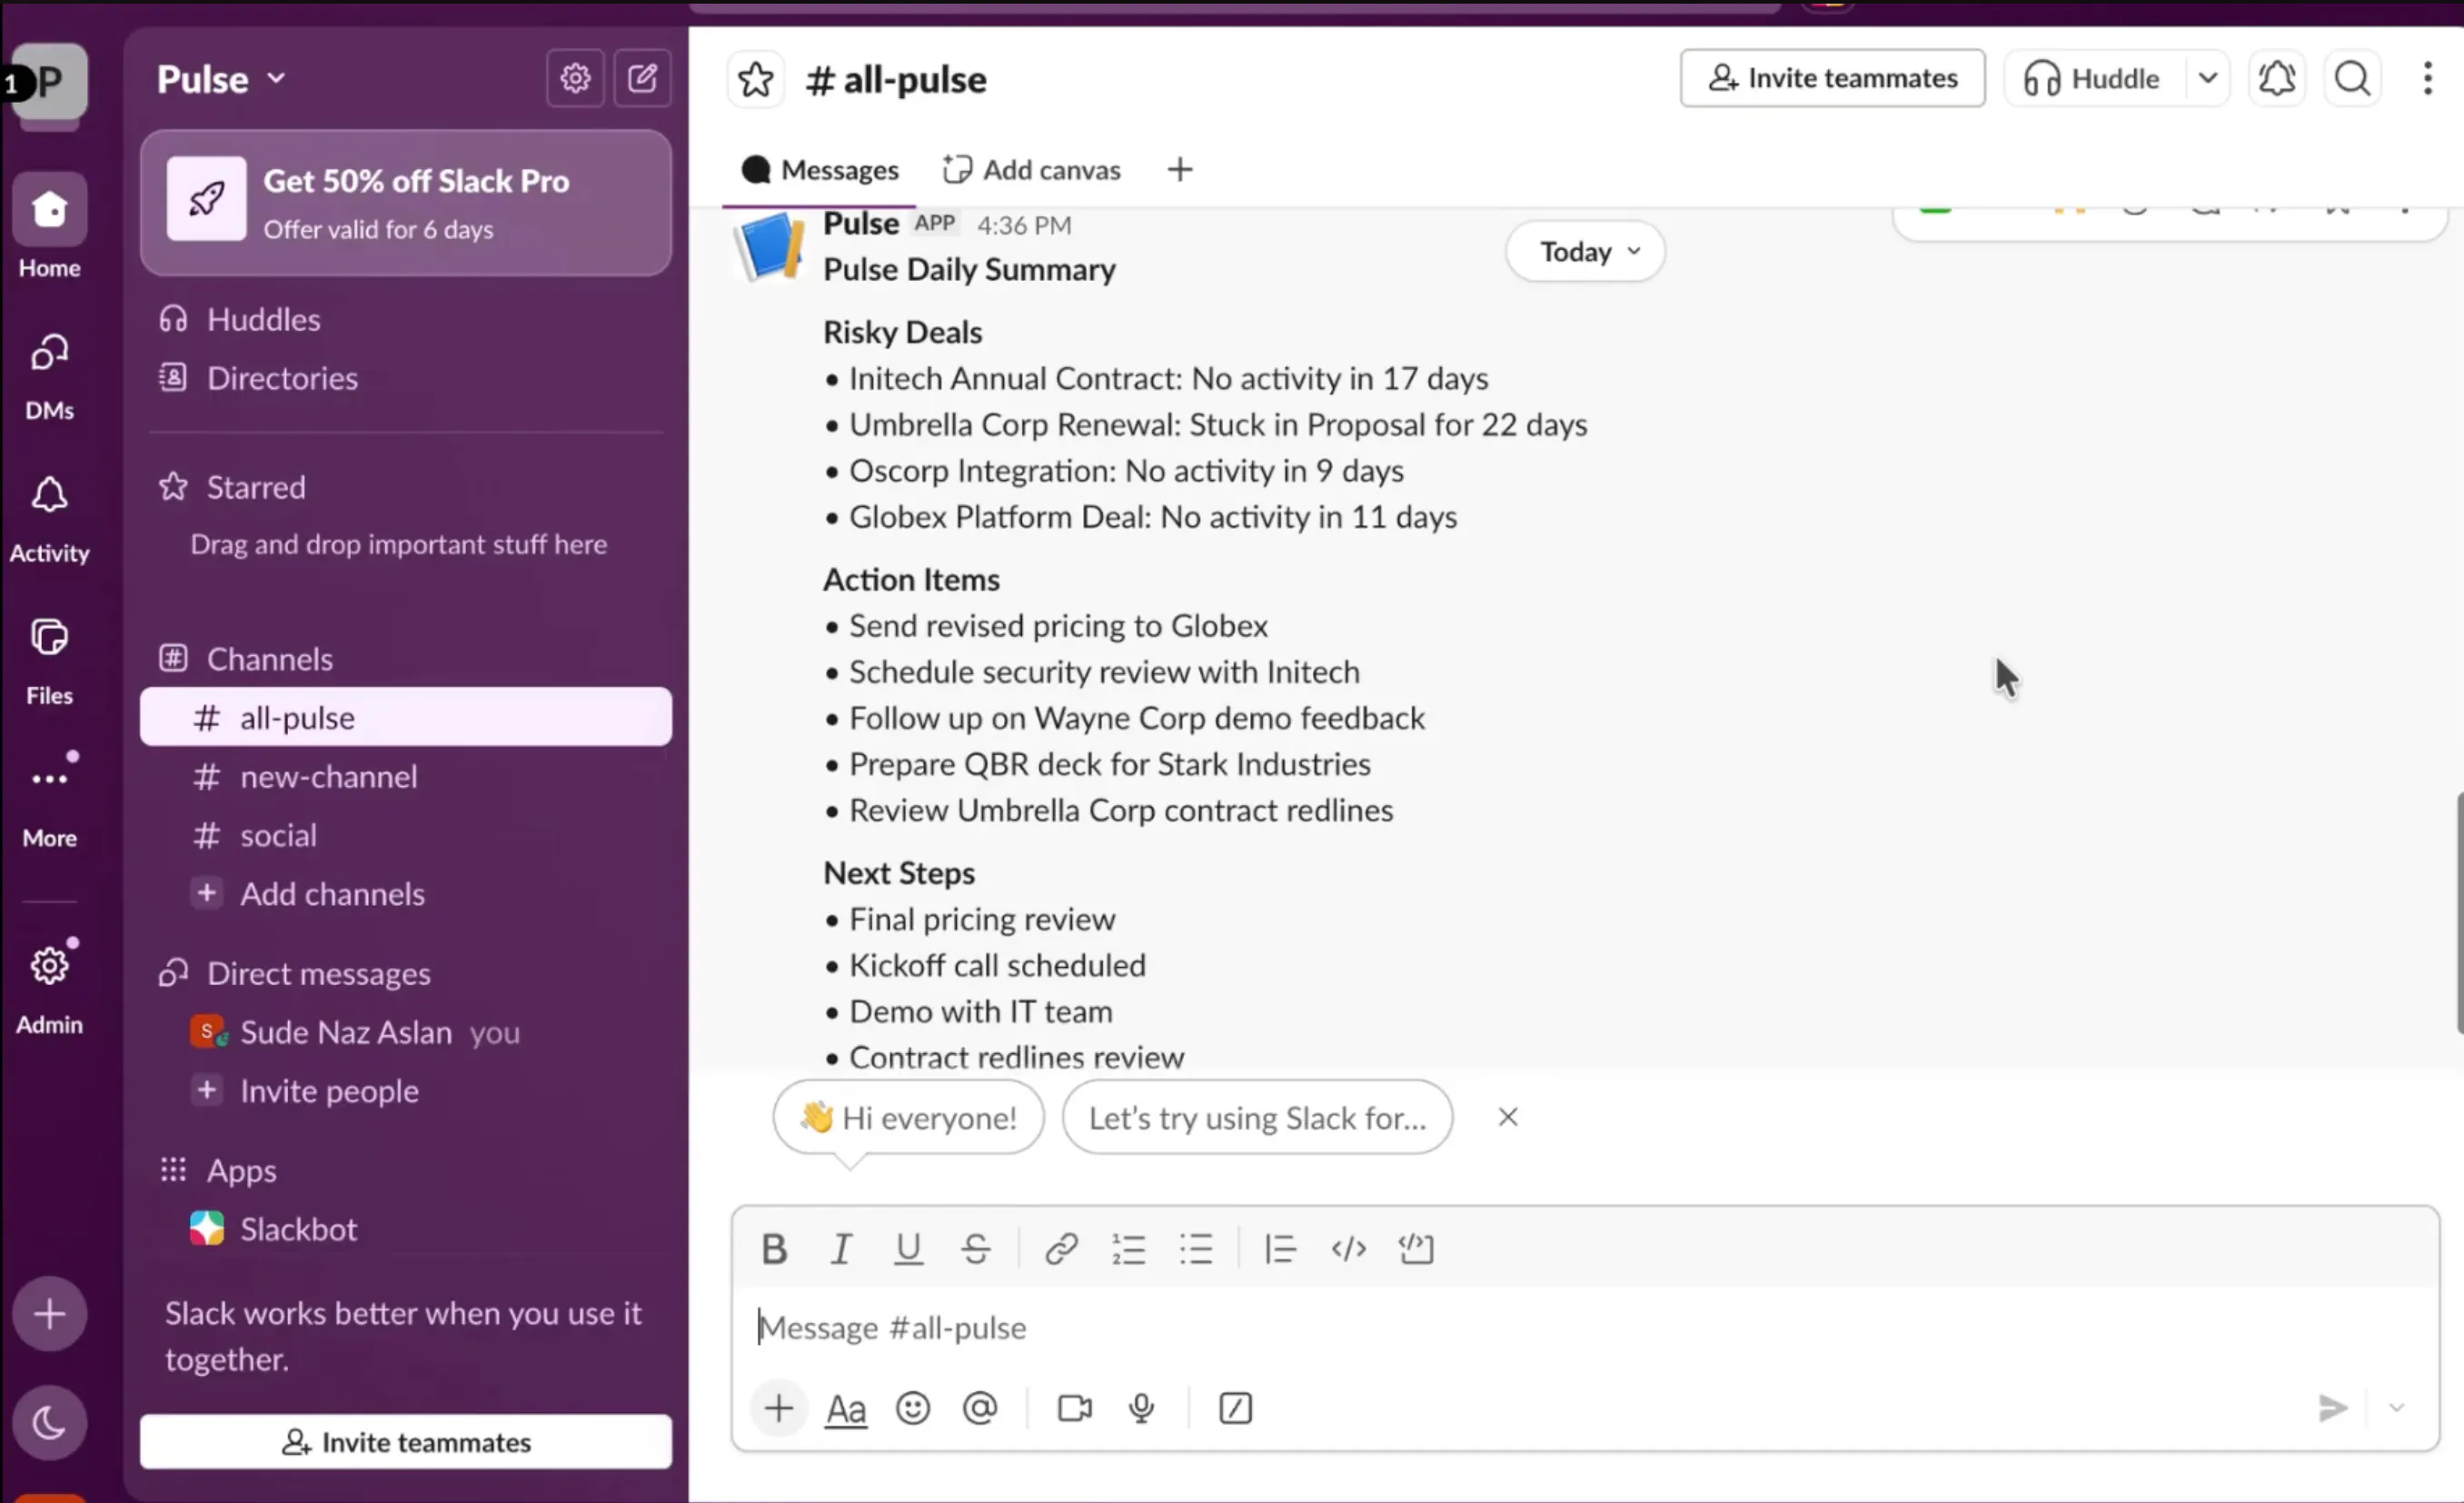Image resolution: width=2464 pixels, height=1503 pixels.
Task: Select the social channel
Action: pos(406,835)
